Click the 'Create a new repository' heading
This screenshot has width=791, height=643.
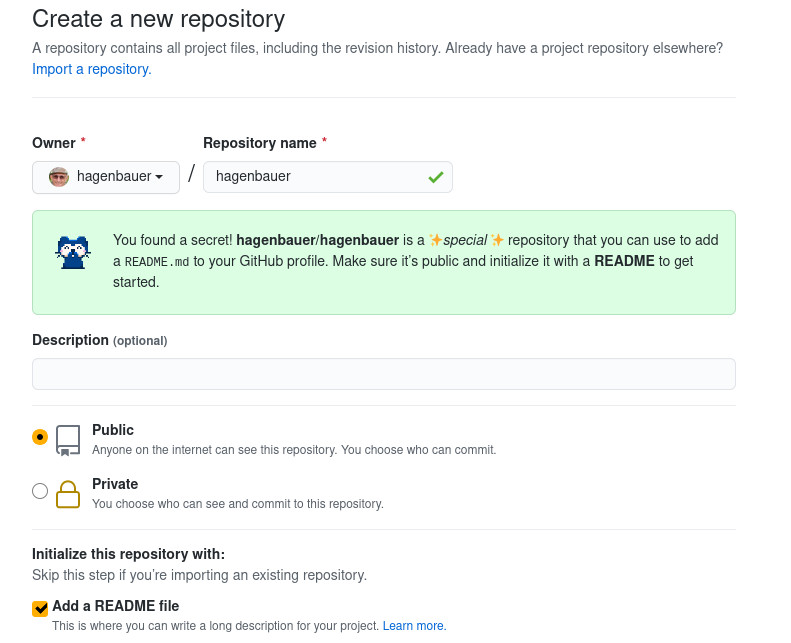(158, 19)
